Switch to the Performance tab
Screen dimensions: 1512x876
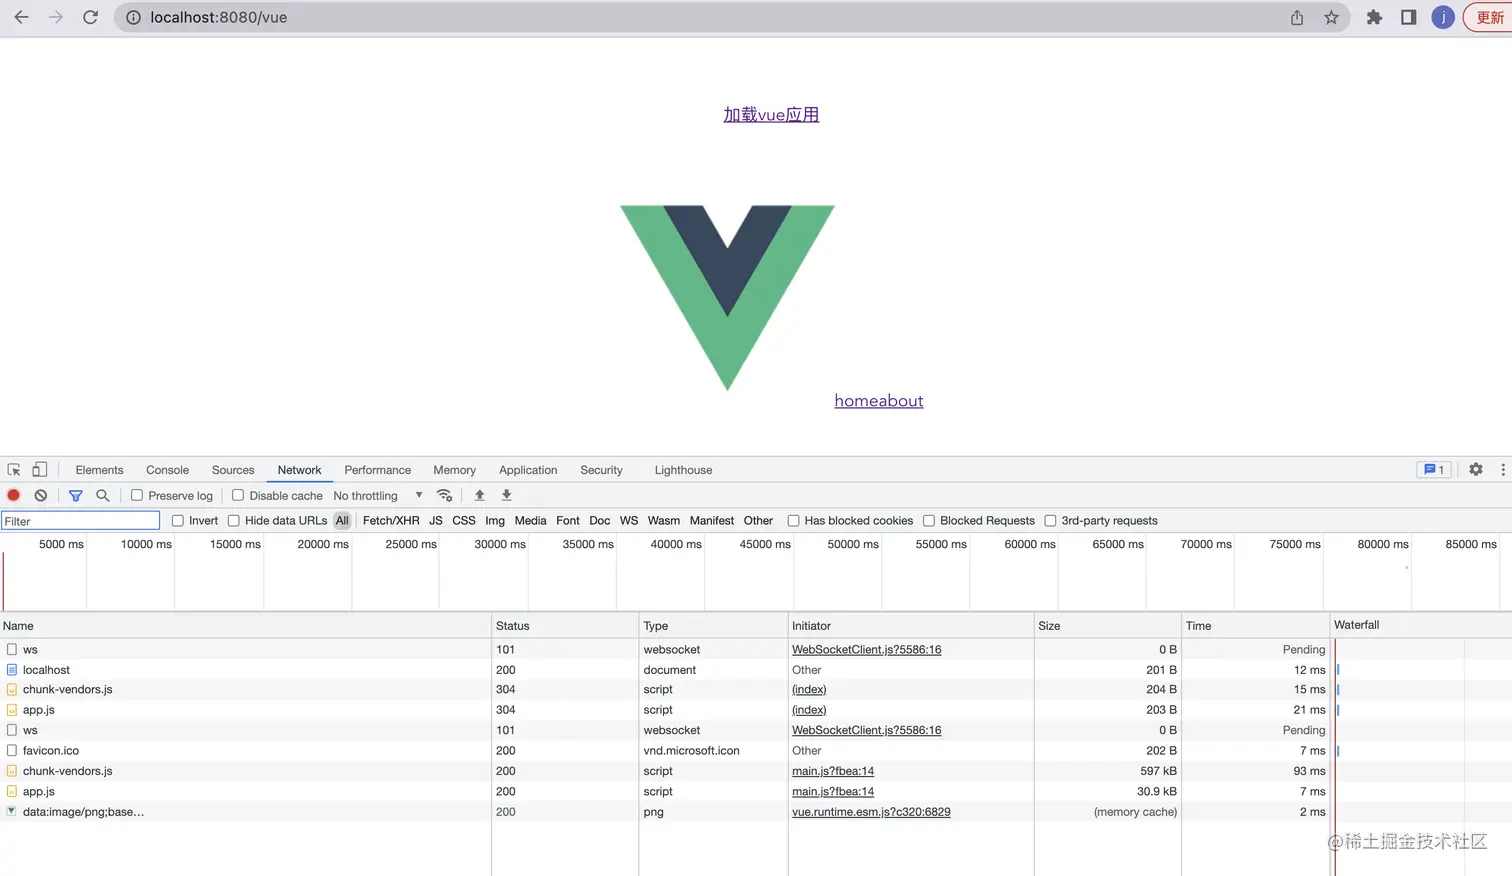[377, 469]
